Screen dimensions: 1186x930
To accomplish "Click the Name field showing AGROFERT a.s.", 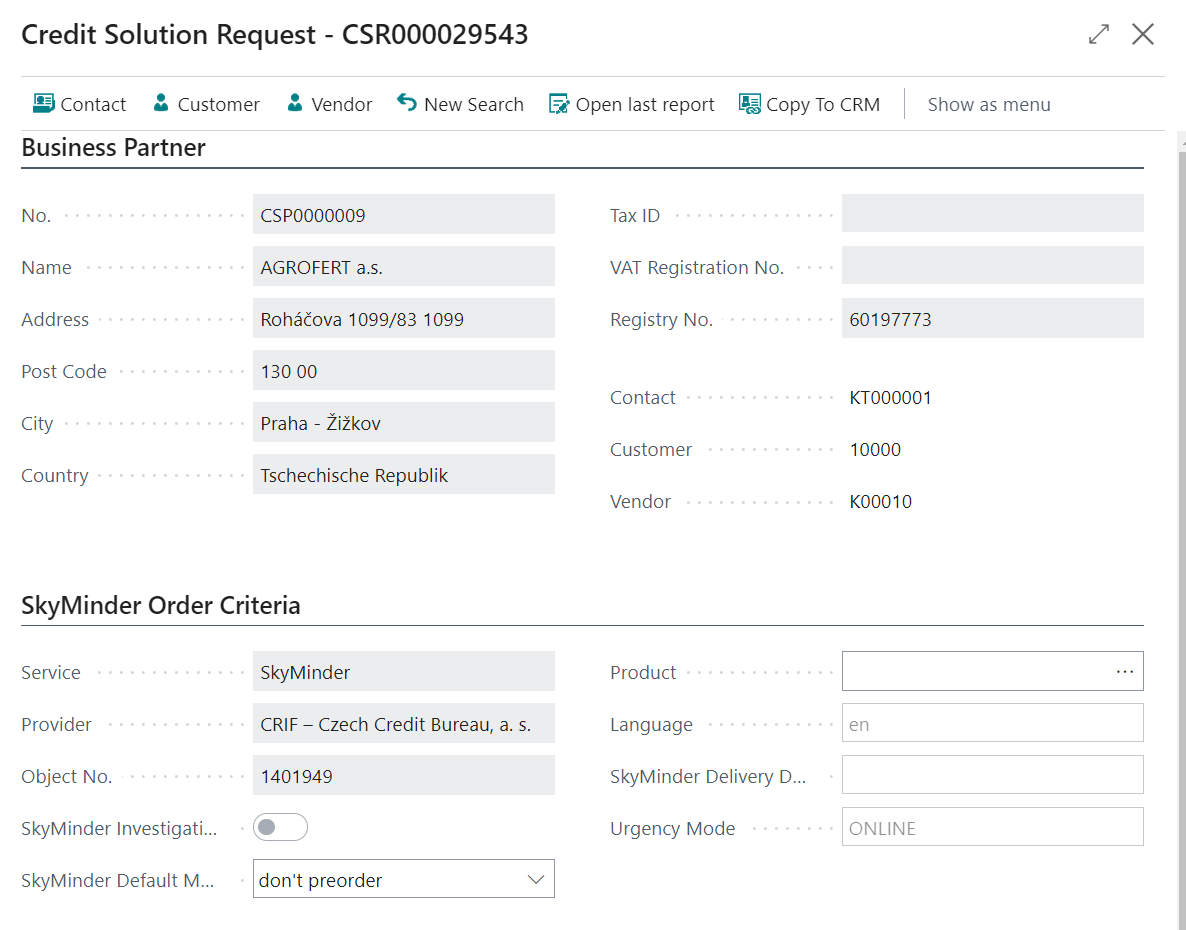I will click(404, 266).
